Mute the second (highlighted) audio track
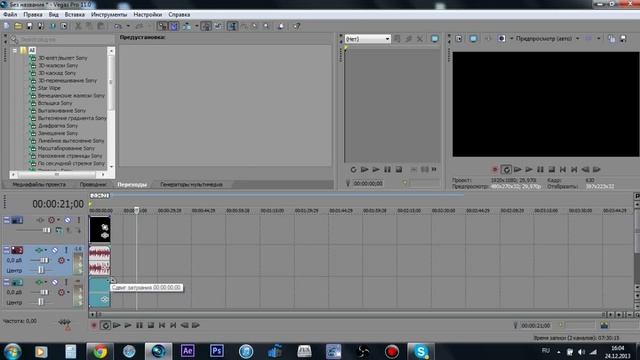 pyautogui.click(x=55, y=250)
